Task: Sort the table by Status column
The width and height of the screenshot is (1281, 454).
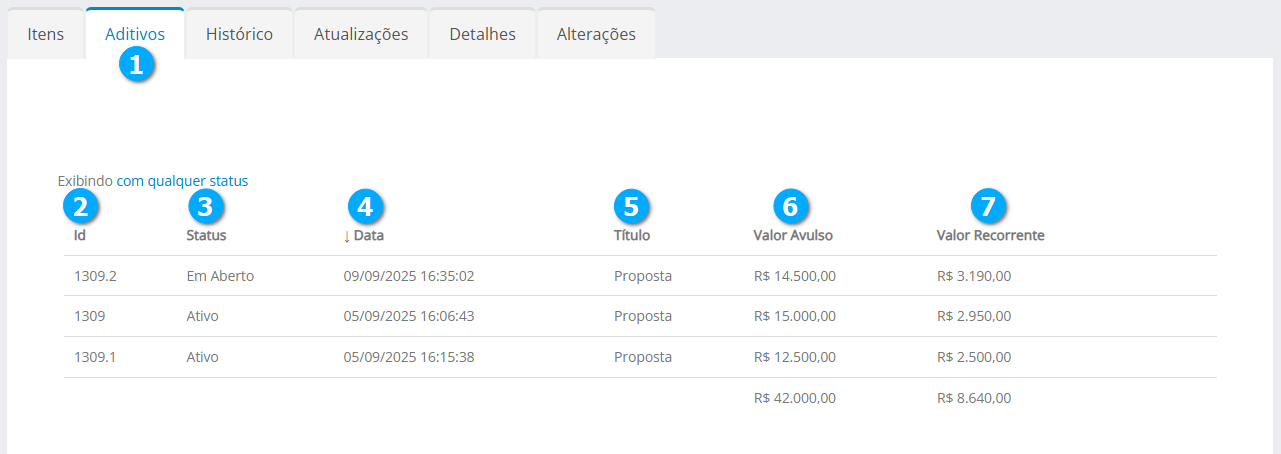Action: pos(206,236)
